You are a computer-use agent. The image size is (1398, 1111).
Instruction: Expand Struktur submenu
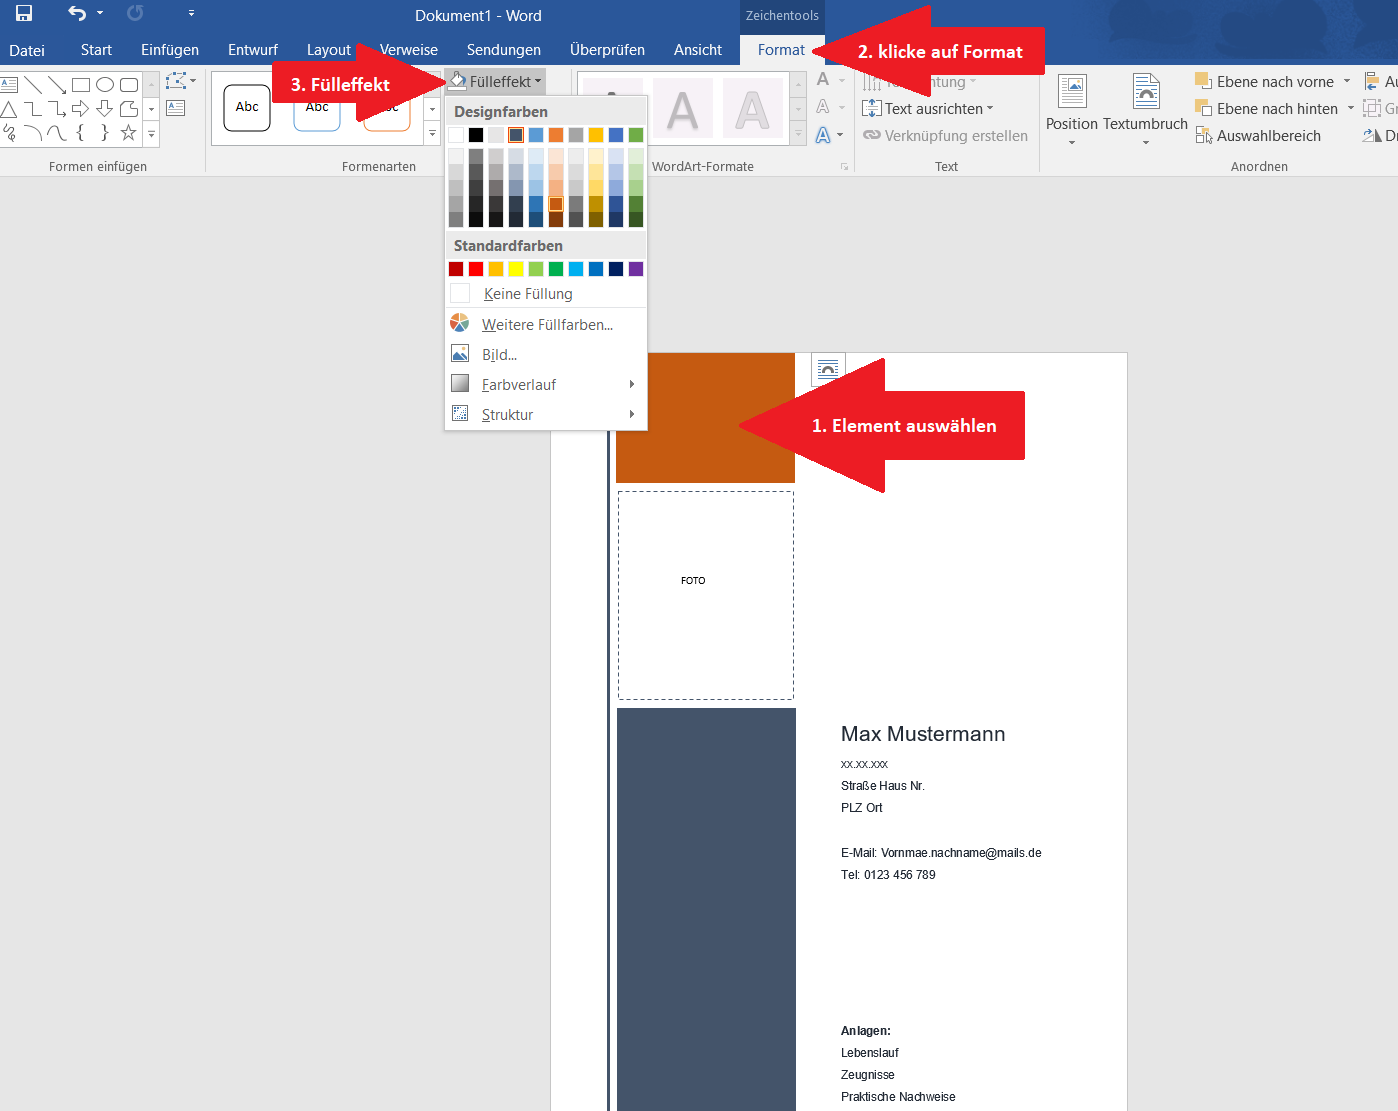tap(546, 415)
